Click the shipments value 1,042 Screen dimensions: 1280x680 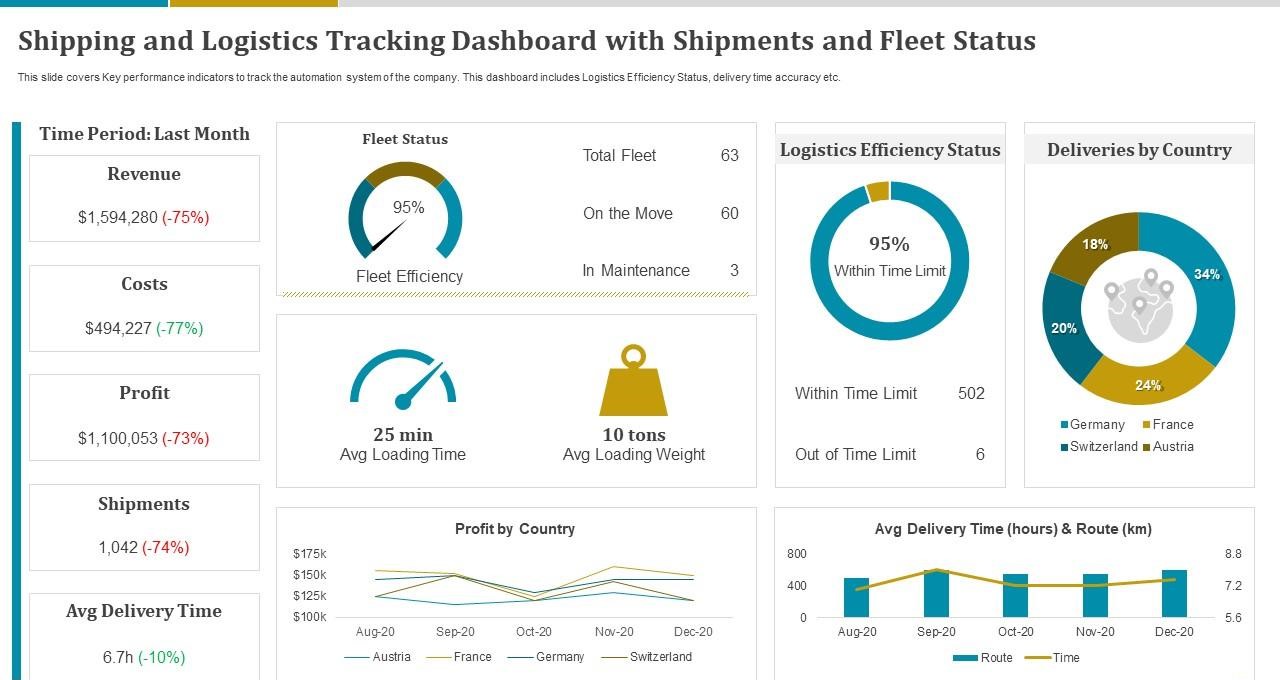(118, 547)
